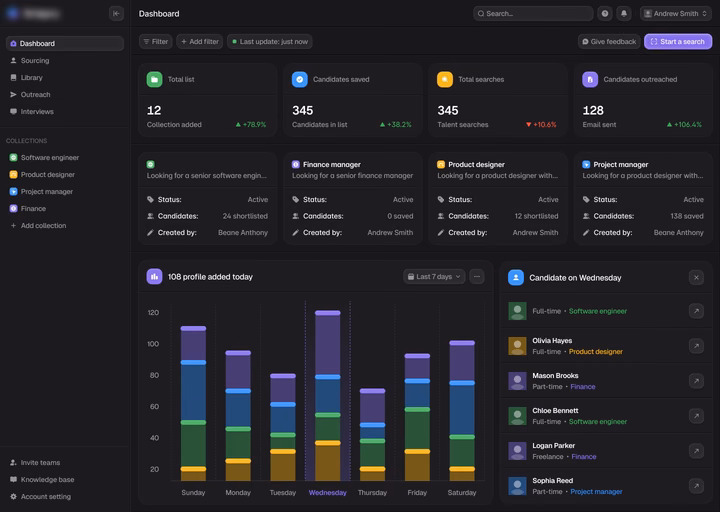Viewport: 720px width, 512px height.
Task: Open Outreach in the sidebar
Action: [65, 94]
